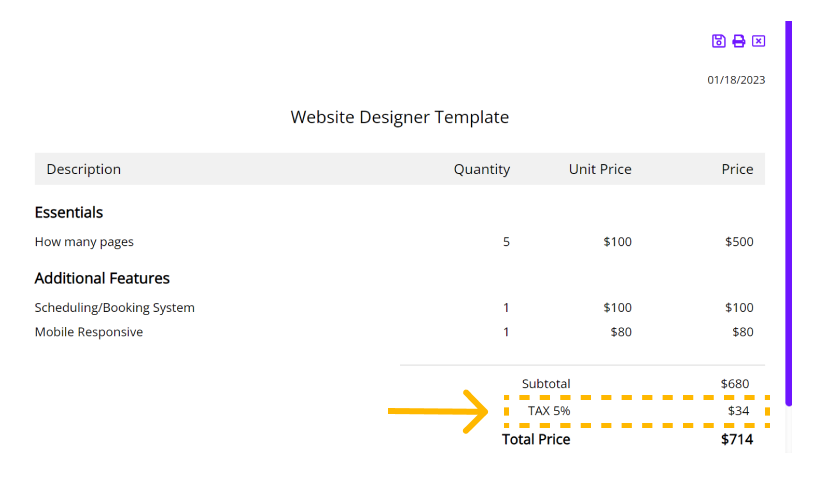The image size is (826, 479).
Task: Click the Website Designer Template title
Action: 400,117
